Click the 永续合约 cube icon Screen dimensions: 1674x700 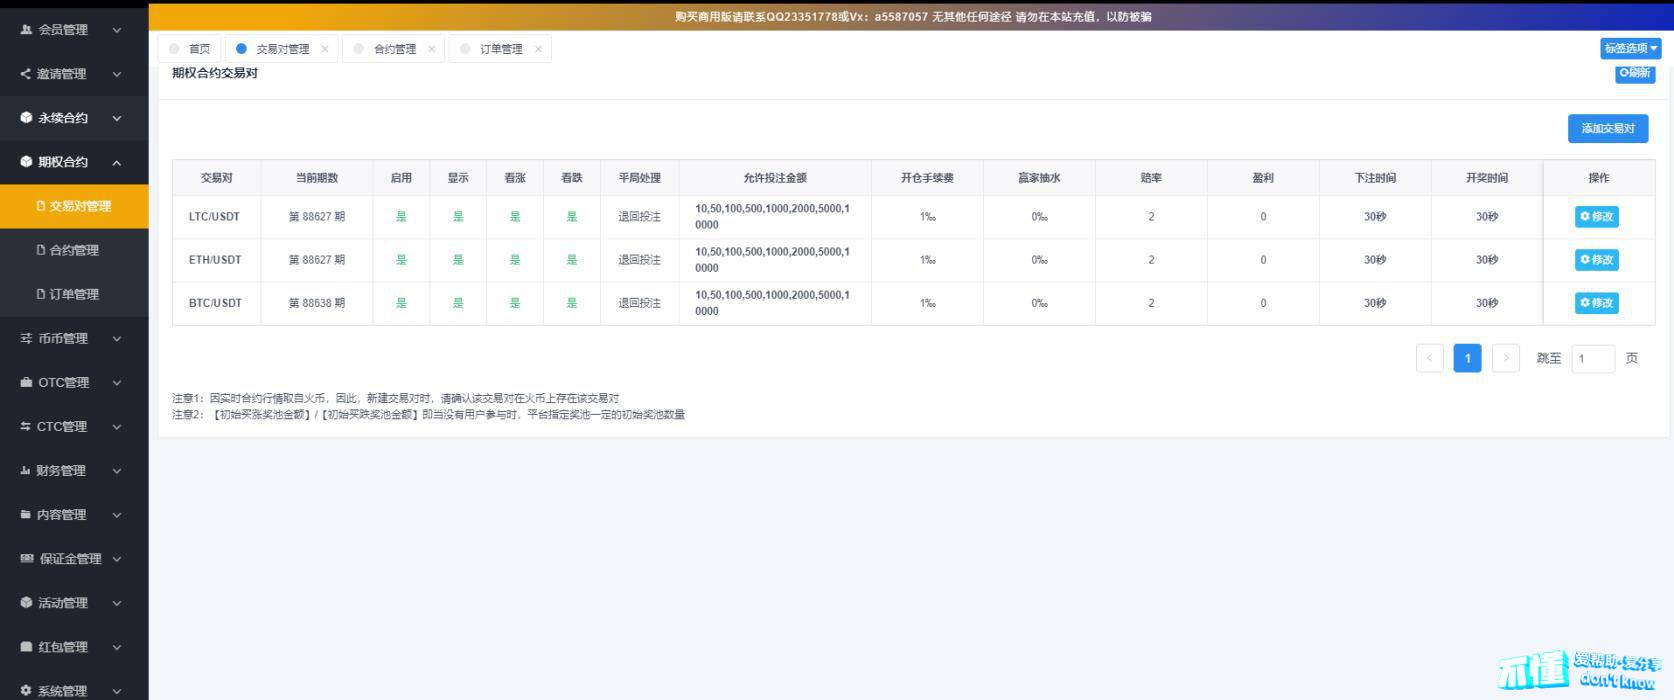[26, 118]
